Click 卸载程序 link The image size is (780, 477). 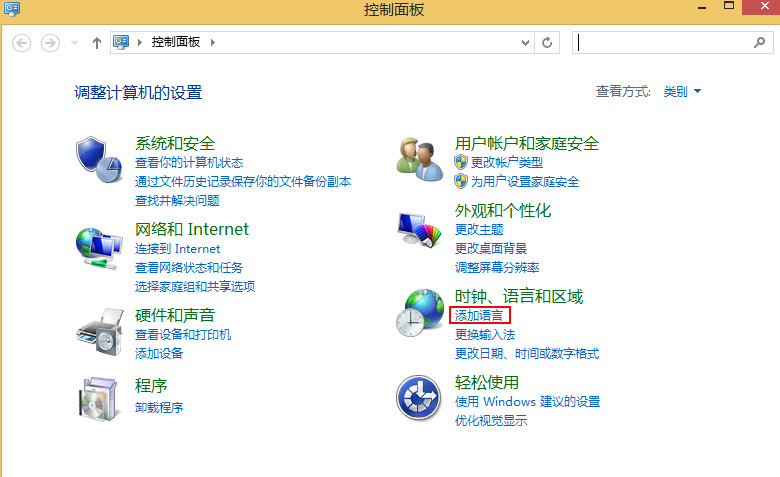point(159,408)
